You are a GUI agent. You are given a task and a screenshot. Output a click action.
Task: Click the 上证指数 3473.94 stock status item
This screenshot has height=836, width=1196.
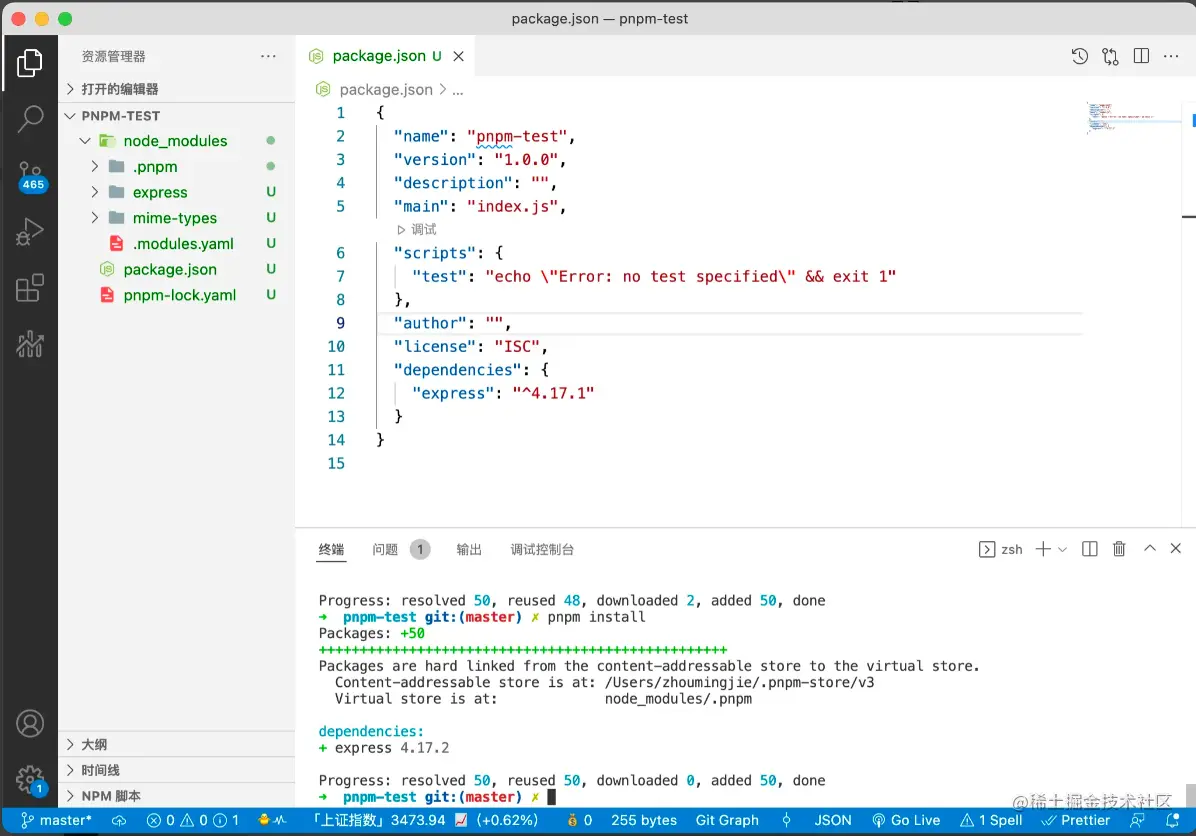click(x=426, y=820)
